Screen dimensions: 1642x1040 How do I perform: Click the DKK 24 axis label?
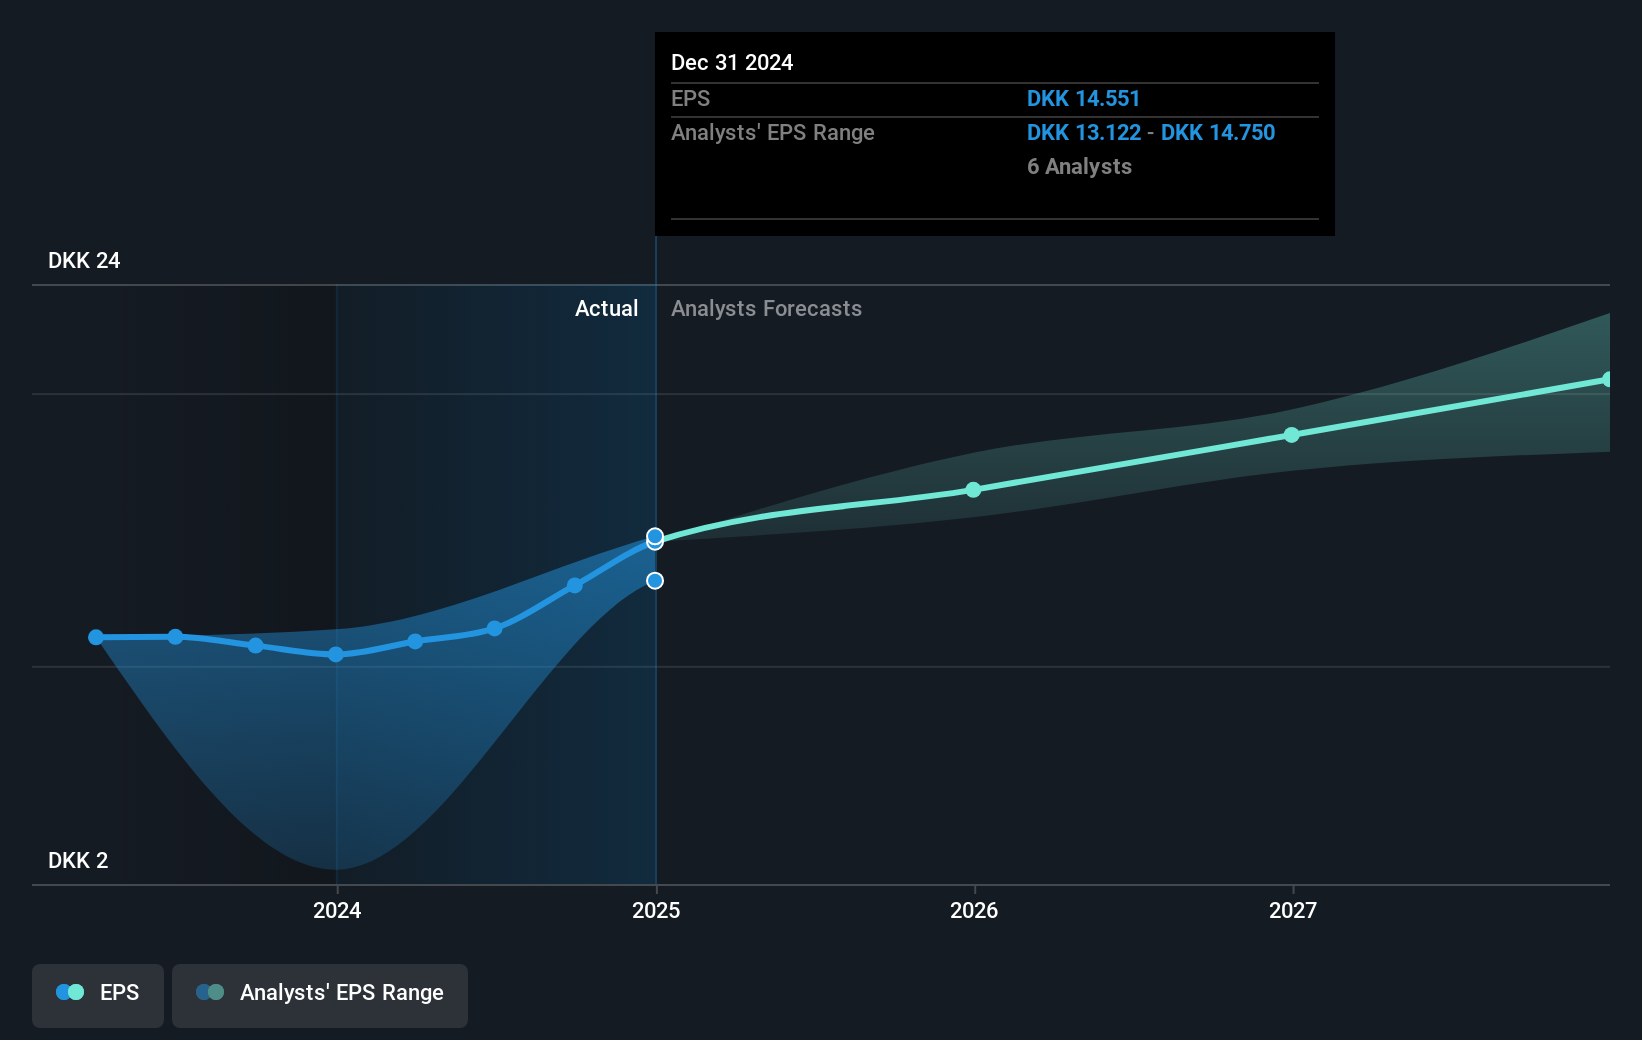point(84,261)
